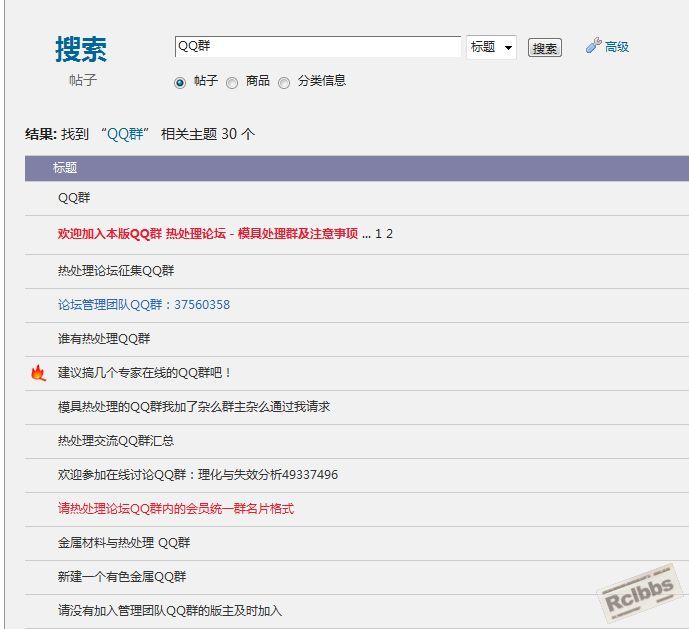
Task: Select the 商品 radio button
Action: 232,83
